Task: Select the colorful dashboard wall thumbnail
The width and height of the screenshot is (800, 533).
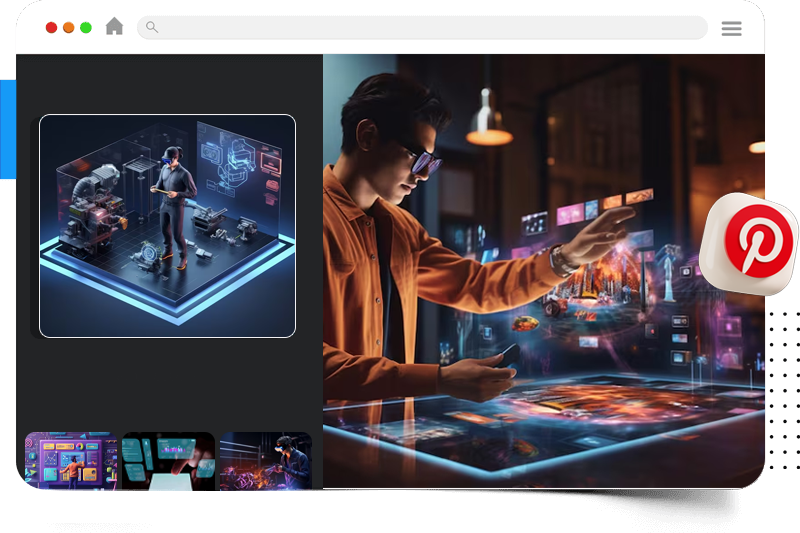Action: point(71,467)
